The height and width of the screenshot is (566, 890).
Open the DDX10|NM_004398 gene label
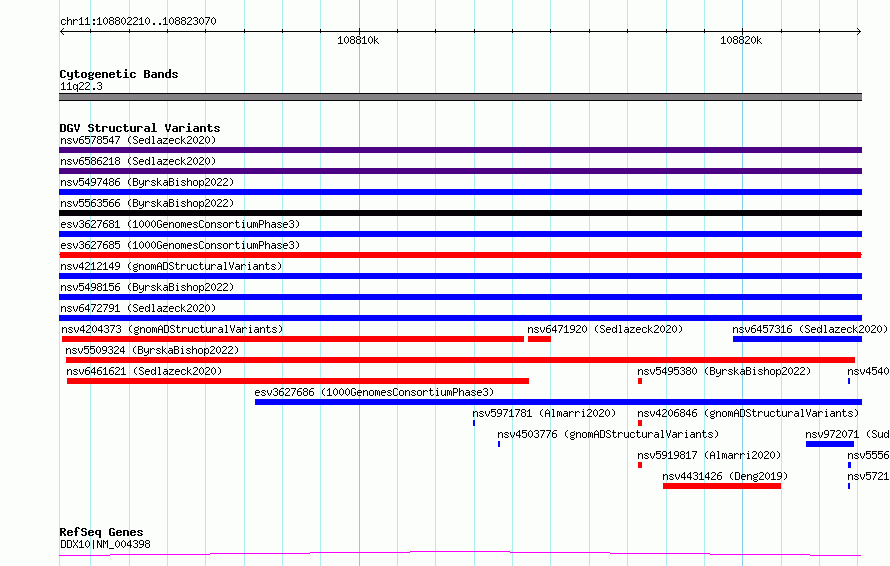[x=105, y=544]
